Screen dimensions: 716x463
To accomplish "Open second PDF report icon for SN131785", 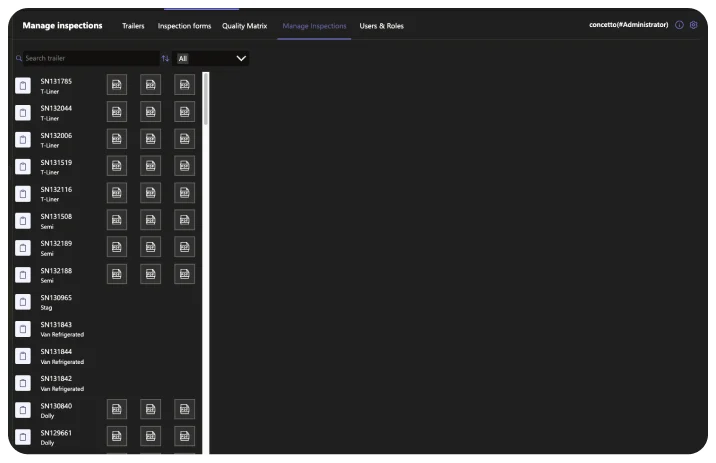I will click(x=150, y=84).
